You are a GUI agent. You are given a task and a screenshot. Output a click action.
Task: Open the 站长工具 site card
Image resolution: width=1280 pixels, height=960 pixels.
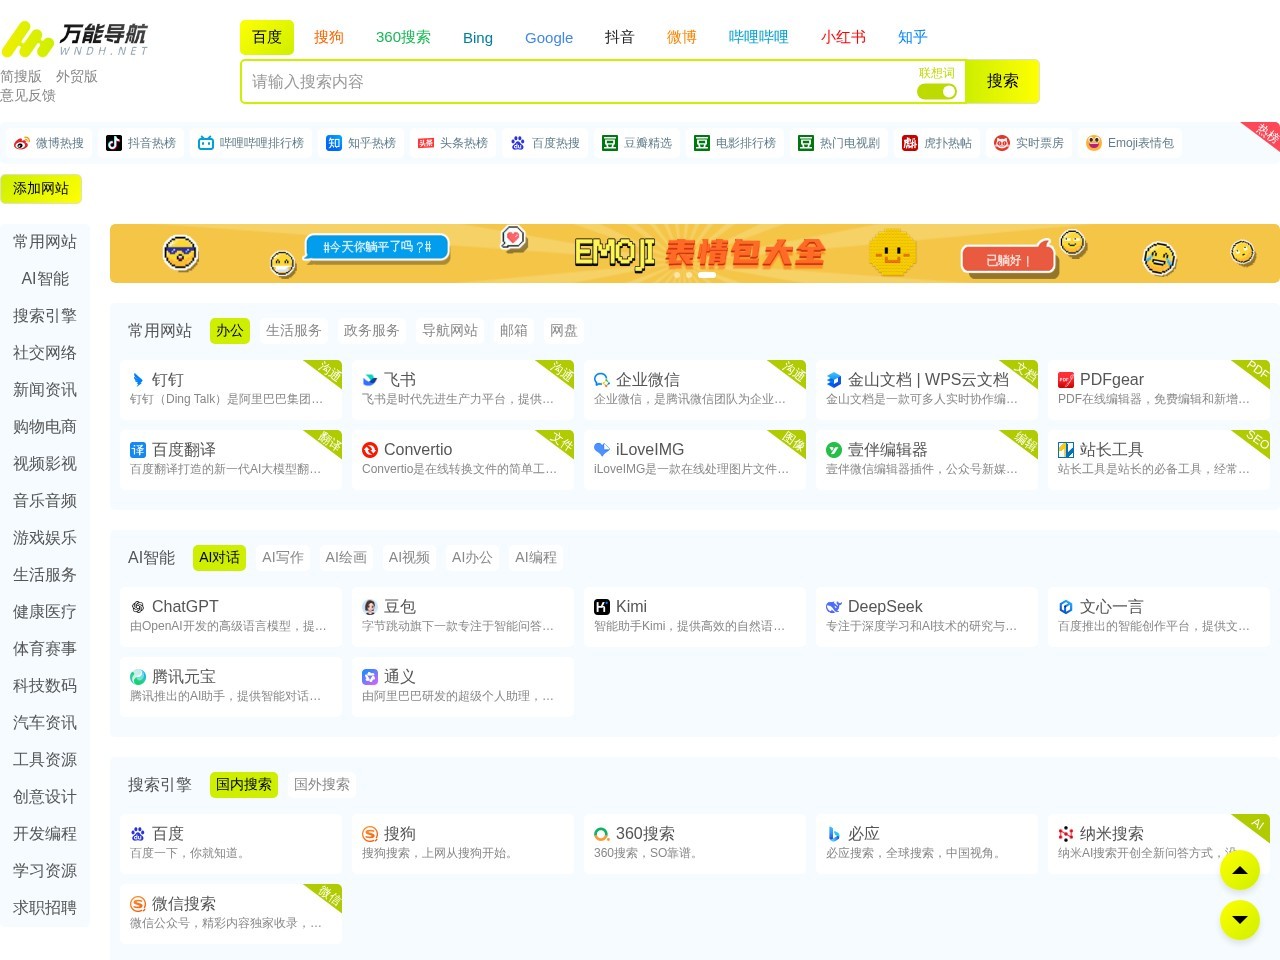pos(1159,459)
